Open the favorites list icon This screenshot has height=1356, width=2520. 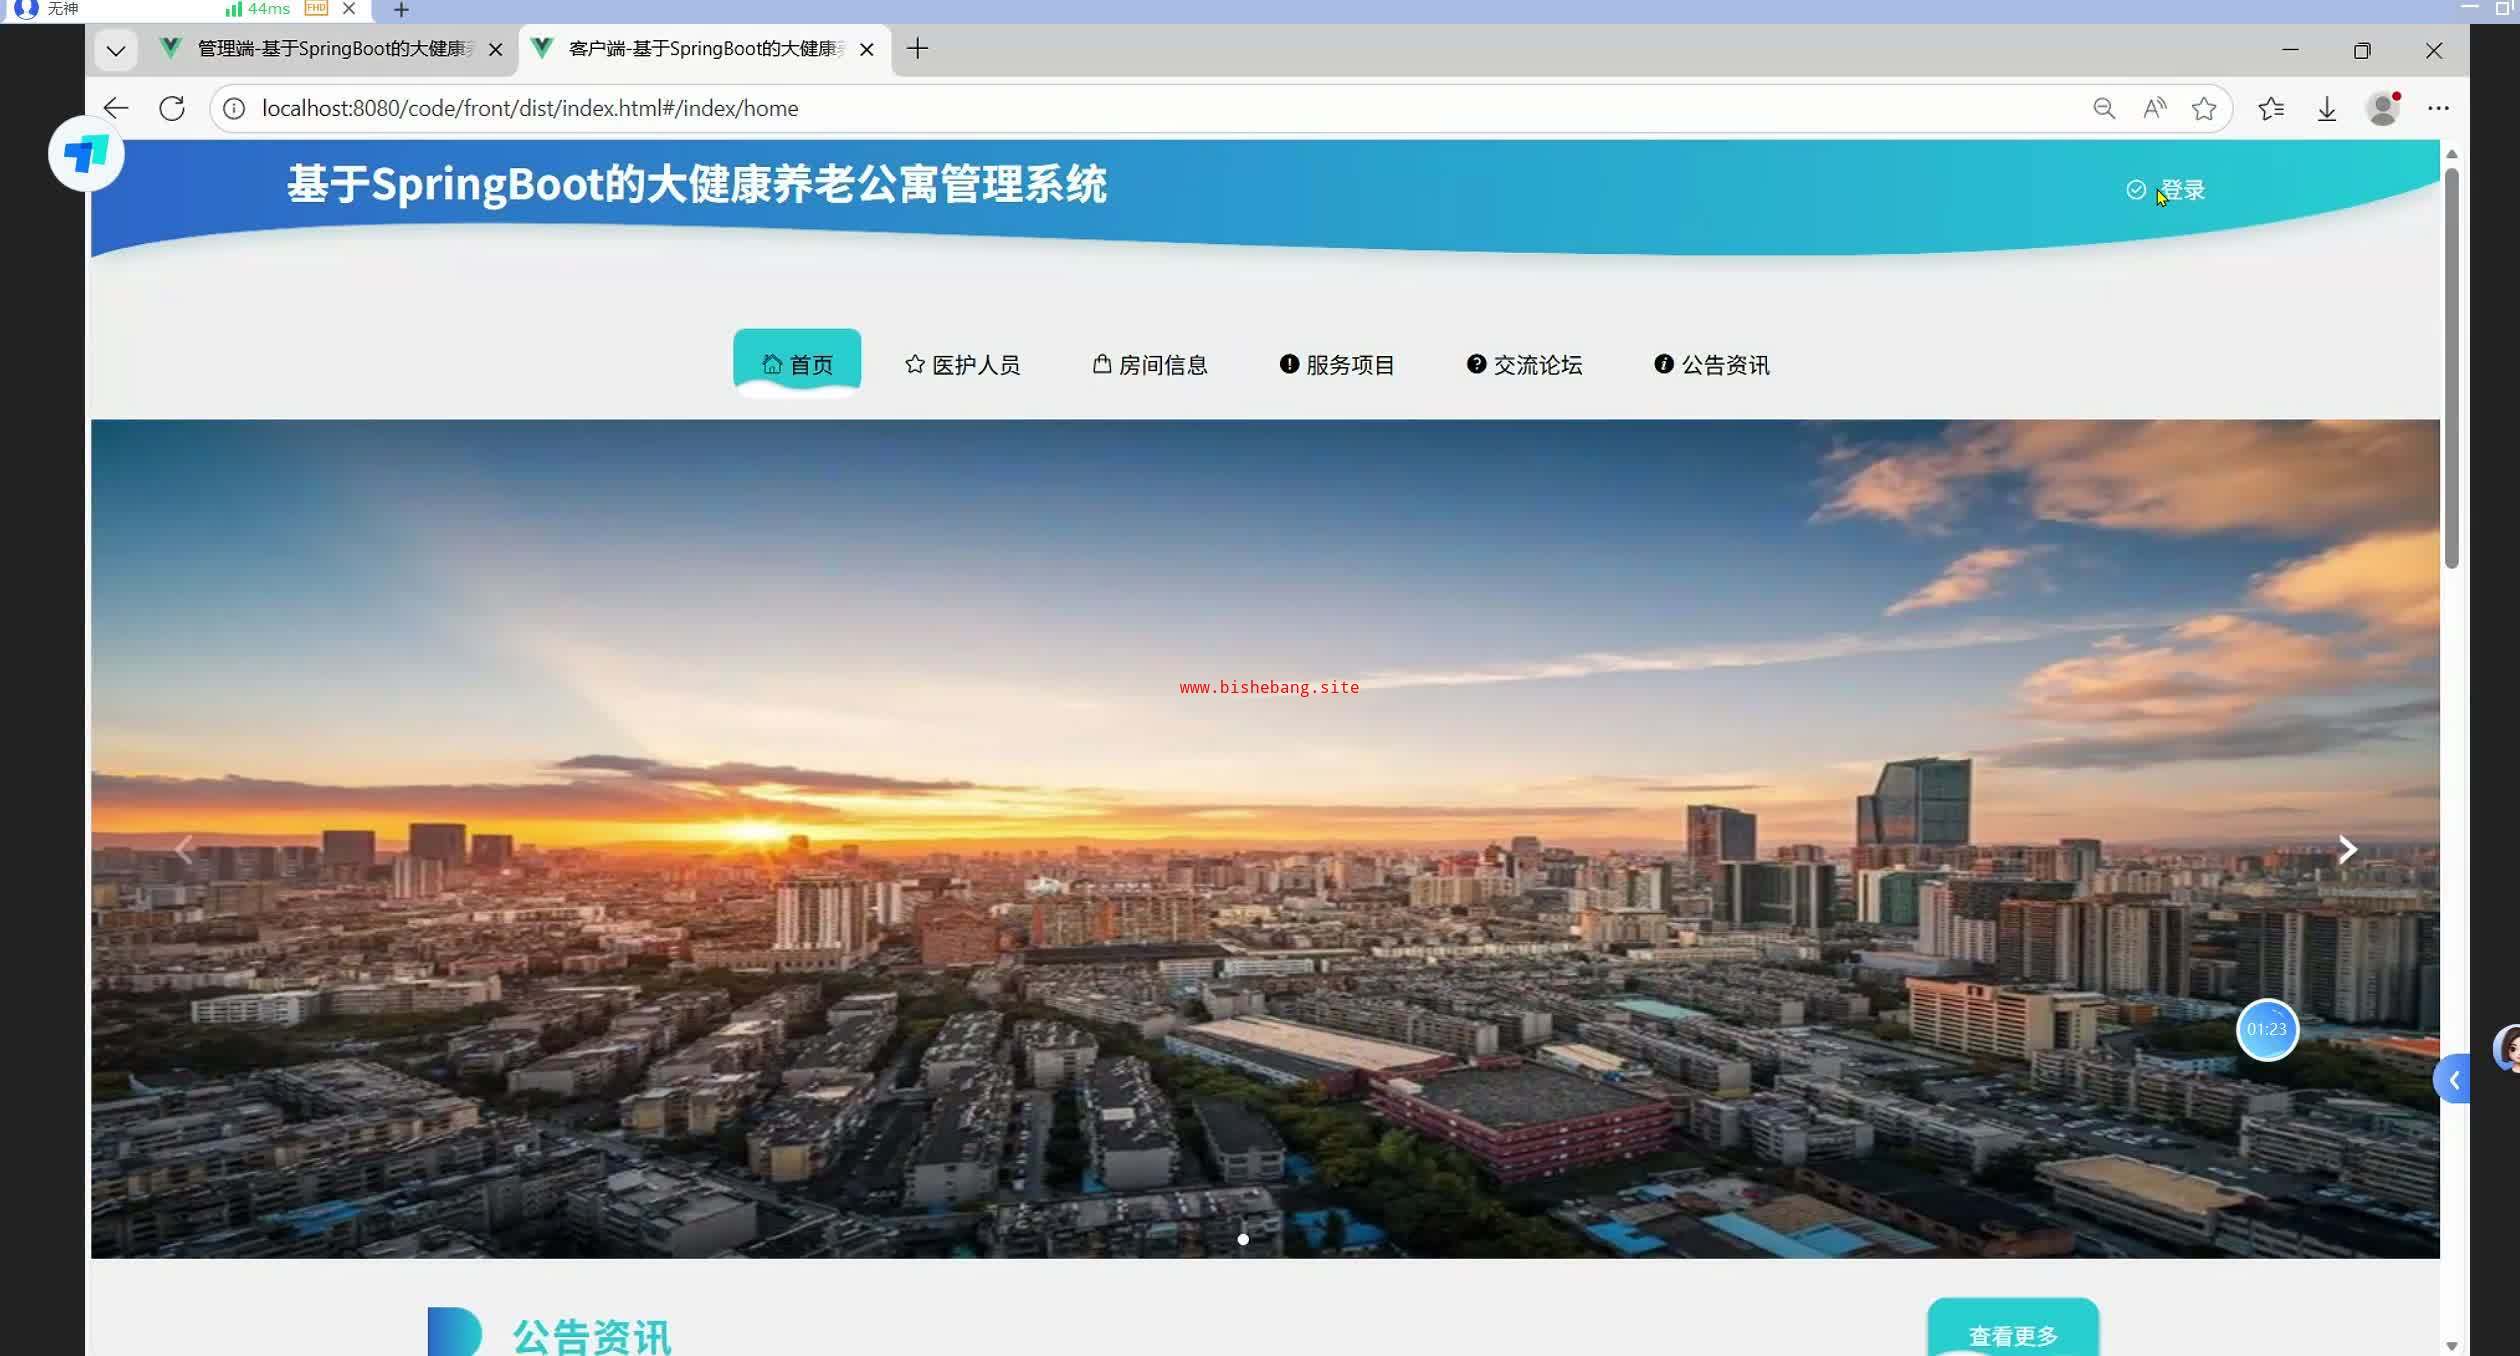click(x=2271, y=108)
